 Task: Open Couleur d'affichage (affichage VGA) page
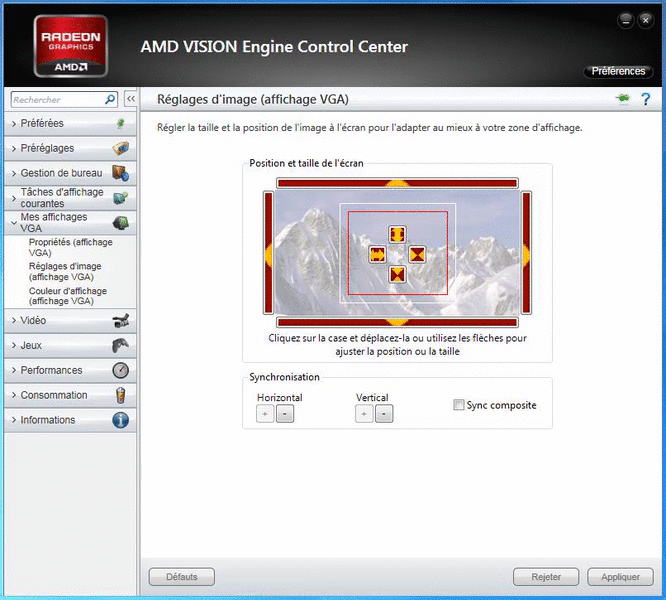click(x=68, y=296)
